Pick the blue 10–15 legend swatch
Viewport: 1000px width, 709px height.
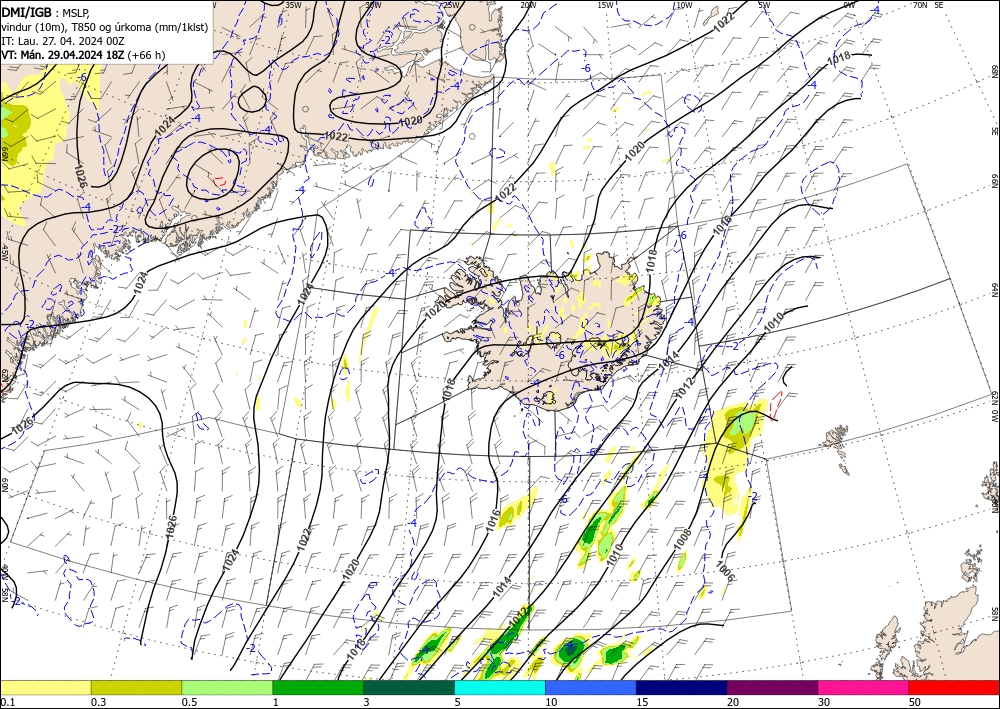[x=591, y=687]
